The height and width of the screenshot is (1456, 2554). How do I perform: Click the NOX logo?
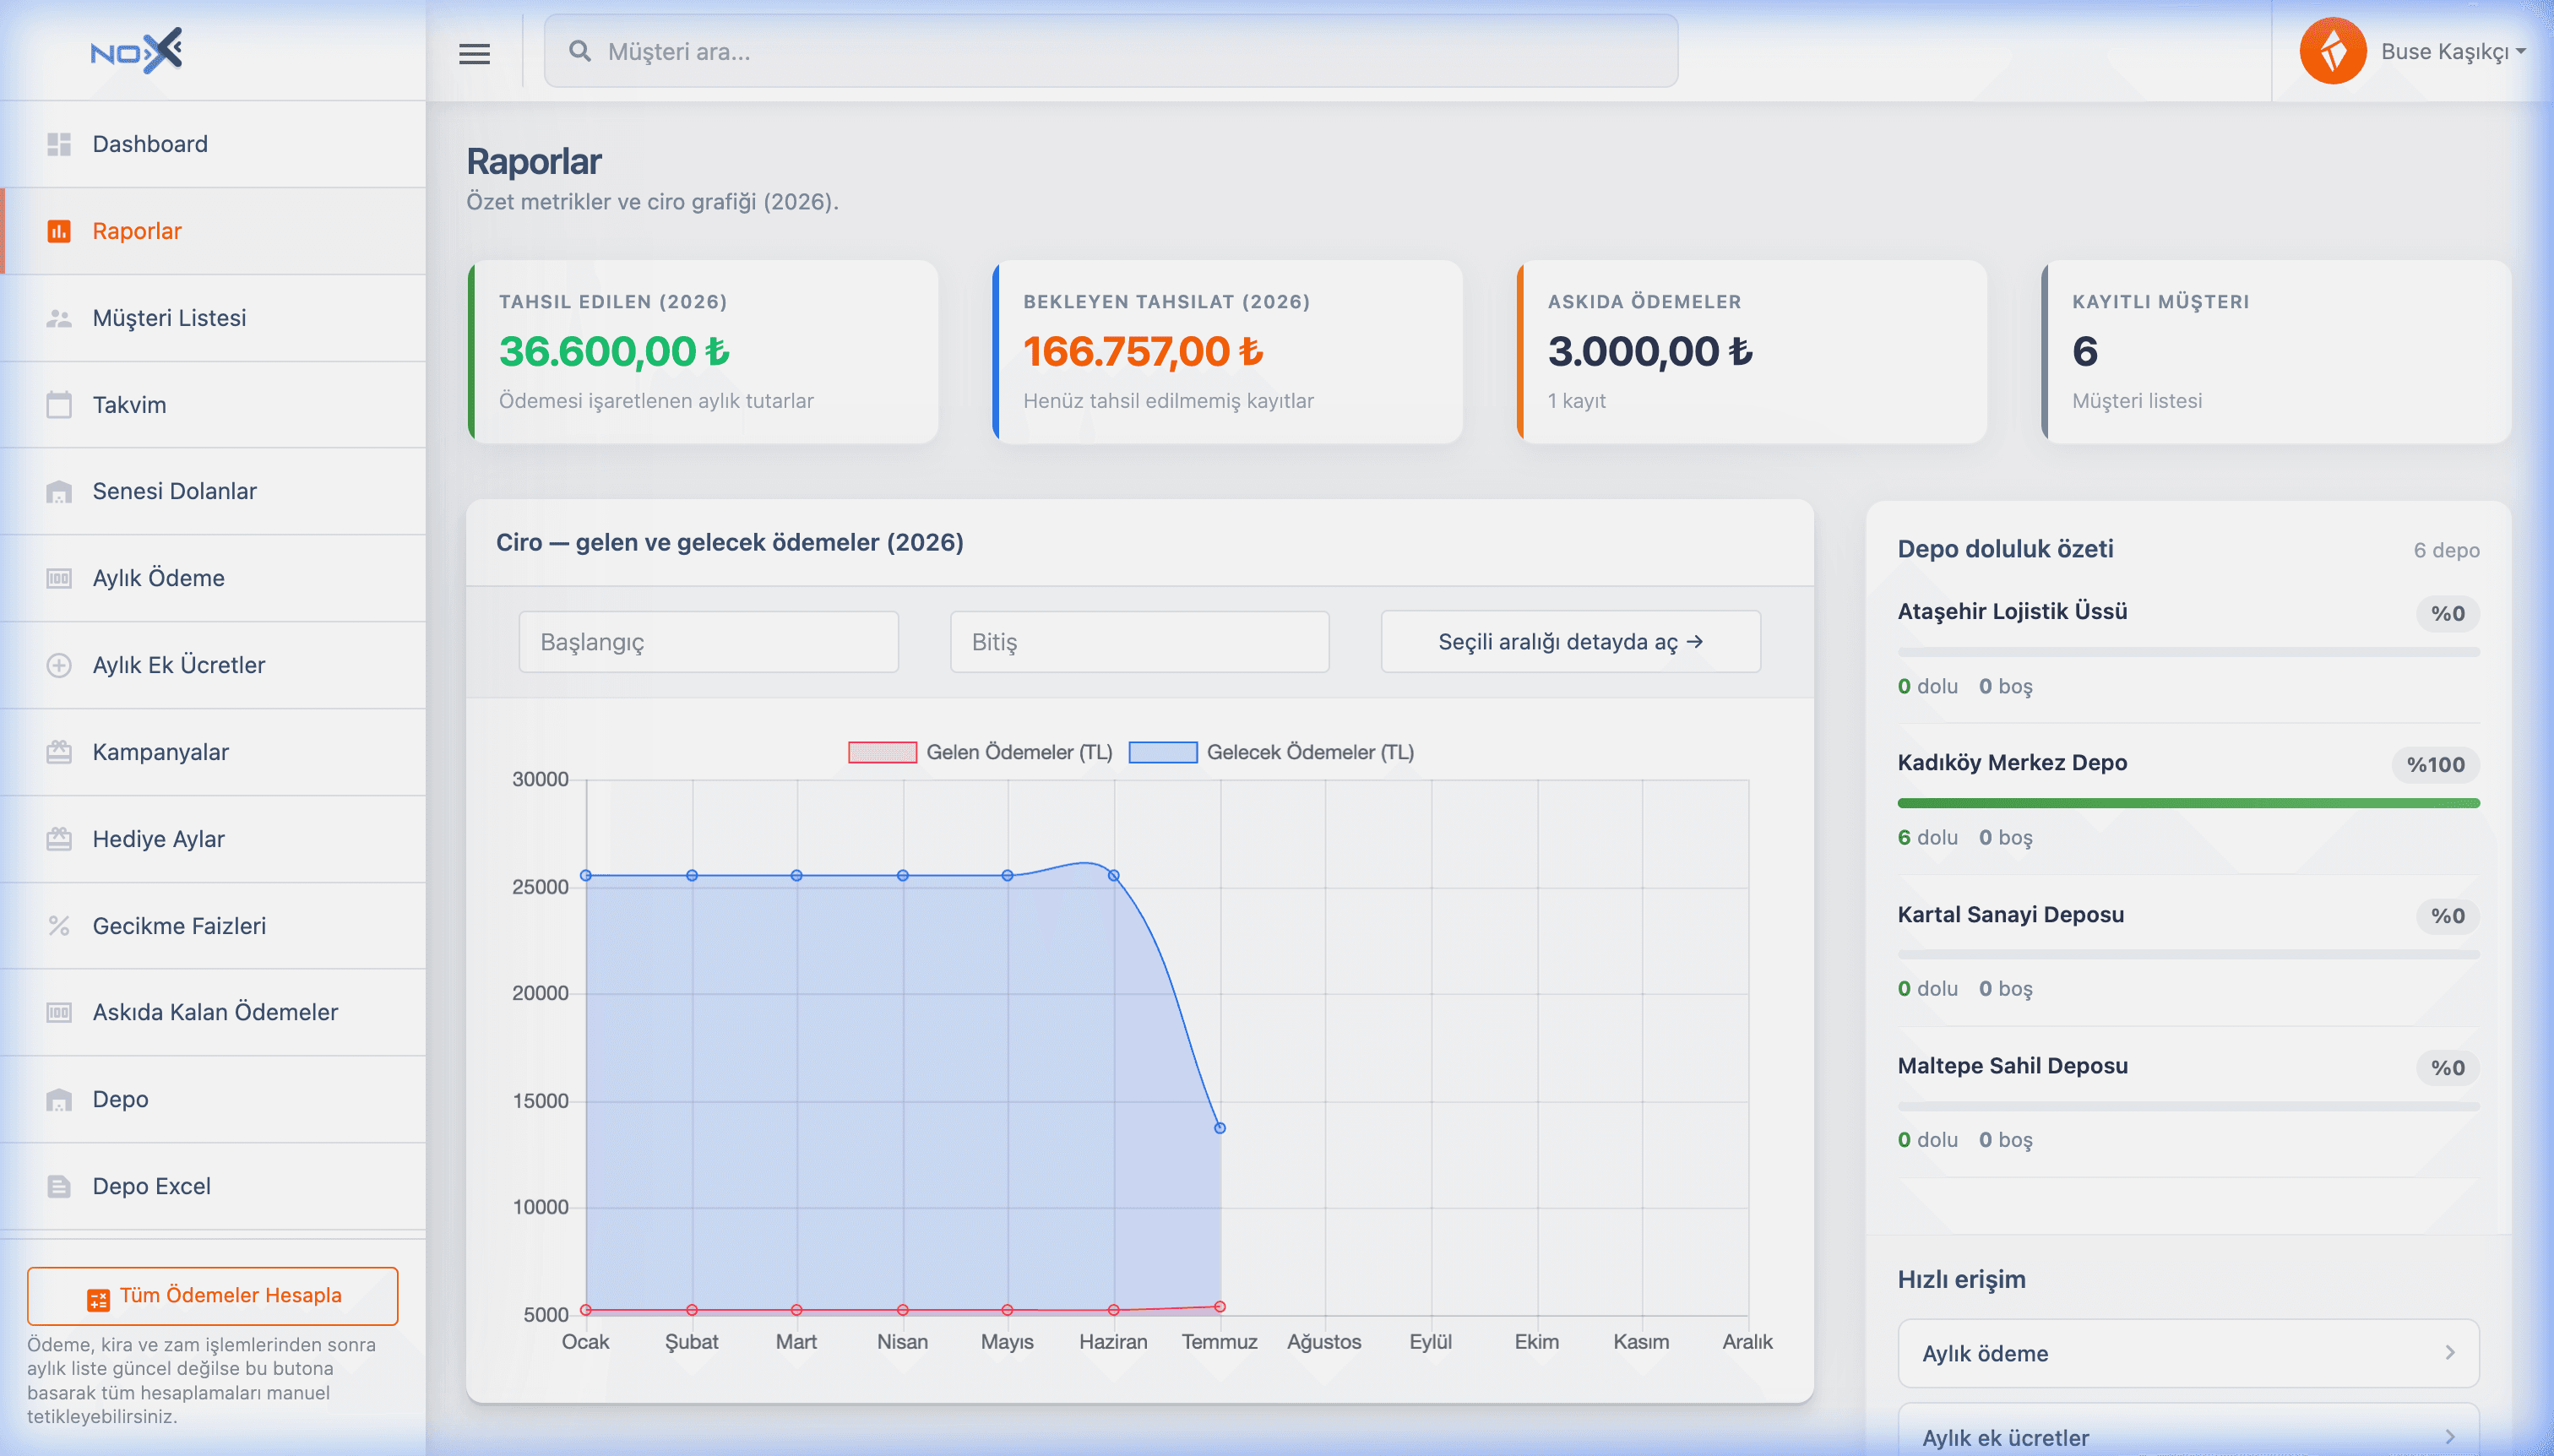[x=136, y=51]
